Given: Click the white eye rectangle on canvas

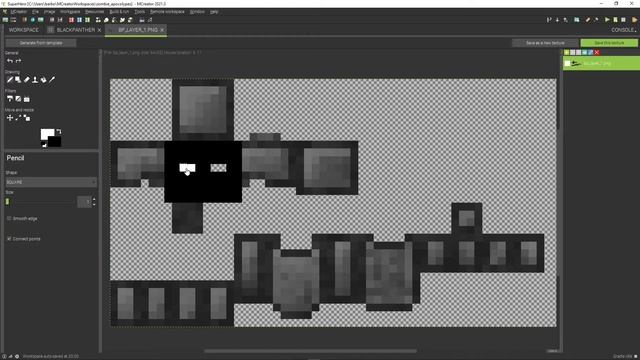Looking at the screenshot, I should 187,168.
